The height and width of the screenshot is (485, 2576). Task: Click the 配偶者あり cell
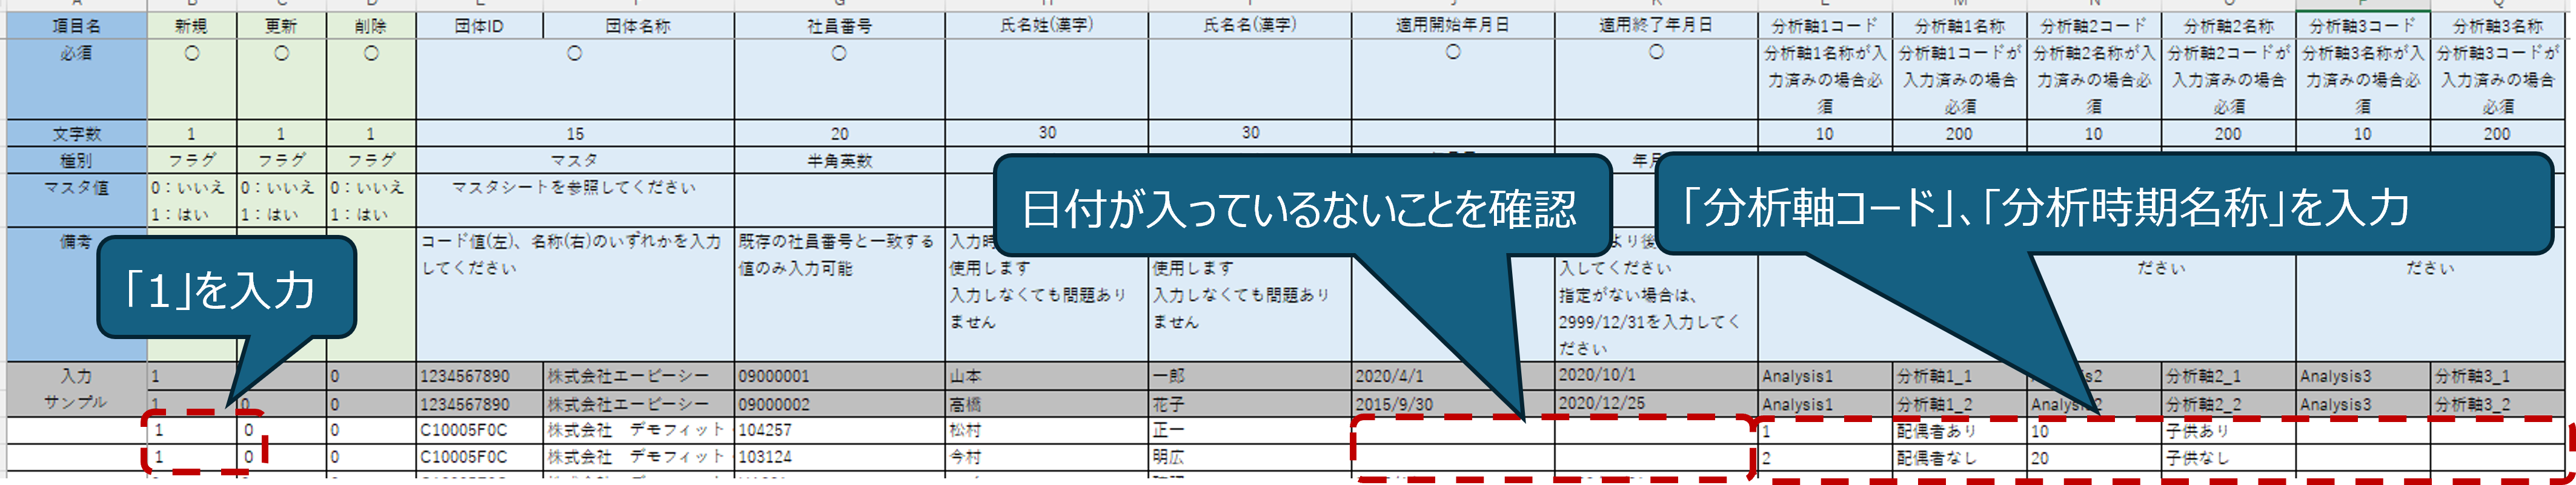[1958, 431]
